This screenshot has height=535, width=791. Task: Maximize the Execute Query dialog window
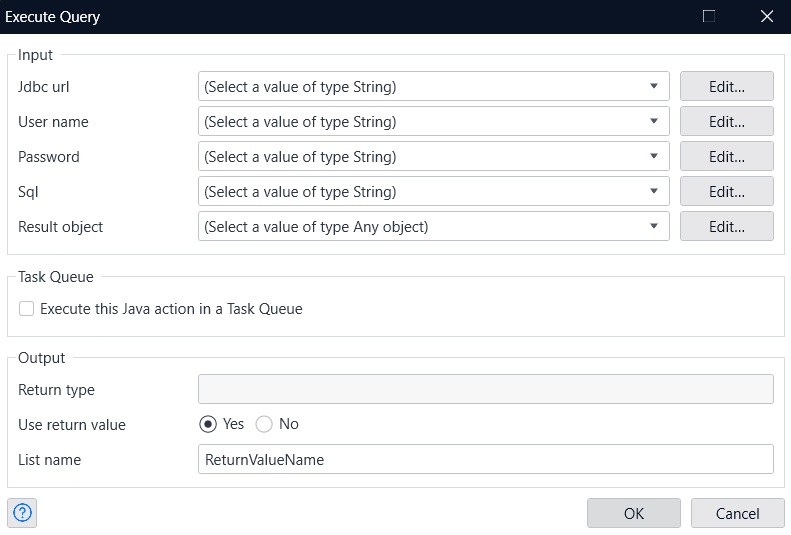[709, 17]
